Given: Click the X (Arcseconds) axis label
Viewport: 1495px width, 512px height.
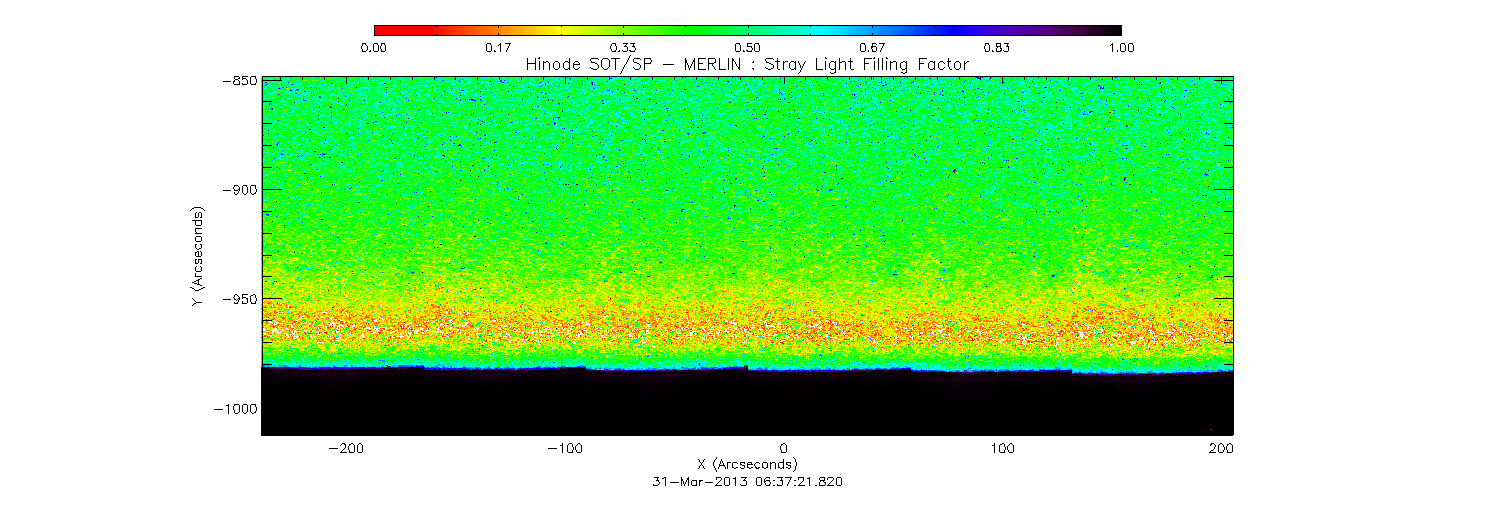Looking at the screenshot, I should click(x=747, y=464).
